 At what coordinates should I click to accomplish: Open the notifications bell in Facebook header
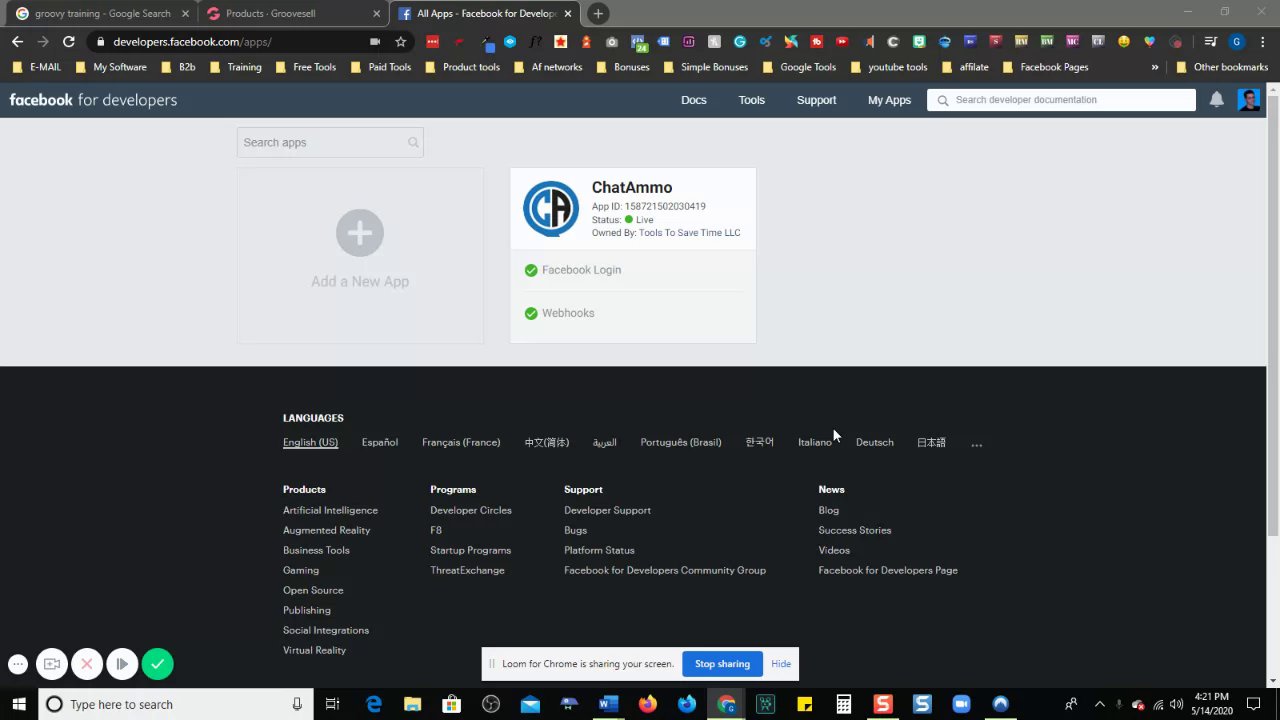coord(1216,100)
